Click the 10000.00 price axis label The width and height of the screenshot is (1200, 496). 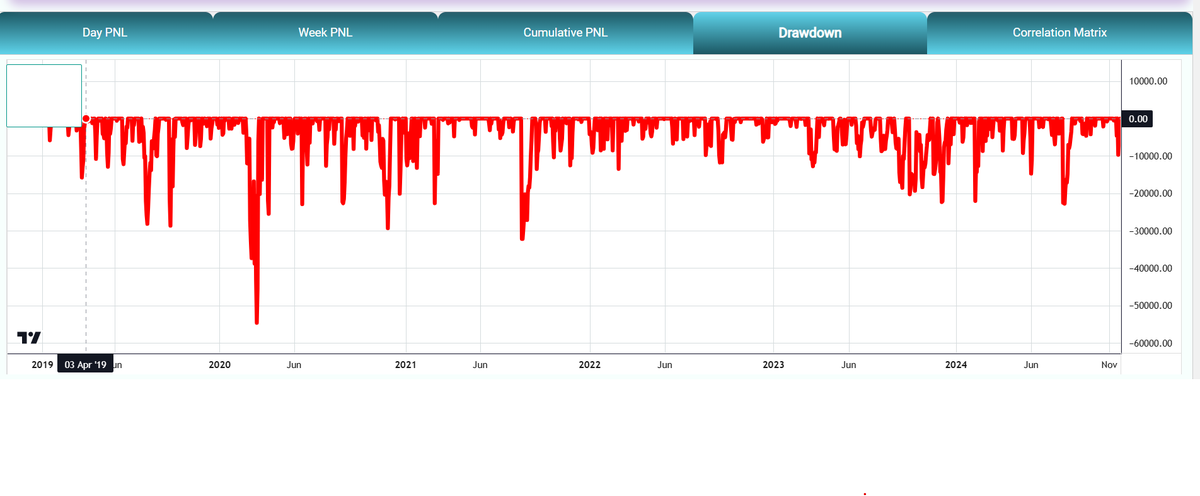1146,81
